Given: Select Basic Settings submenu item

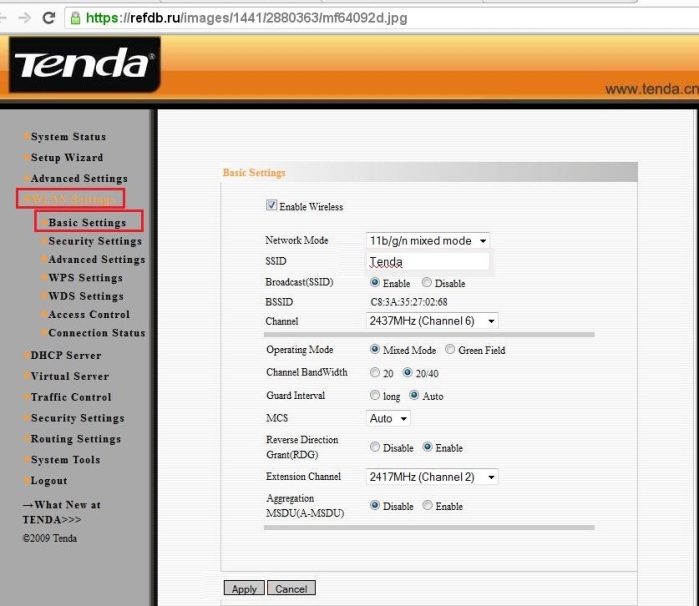Looking at the screenshot, I should (x=89, y=222).
